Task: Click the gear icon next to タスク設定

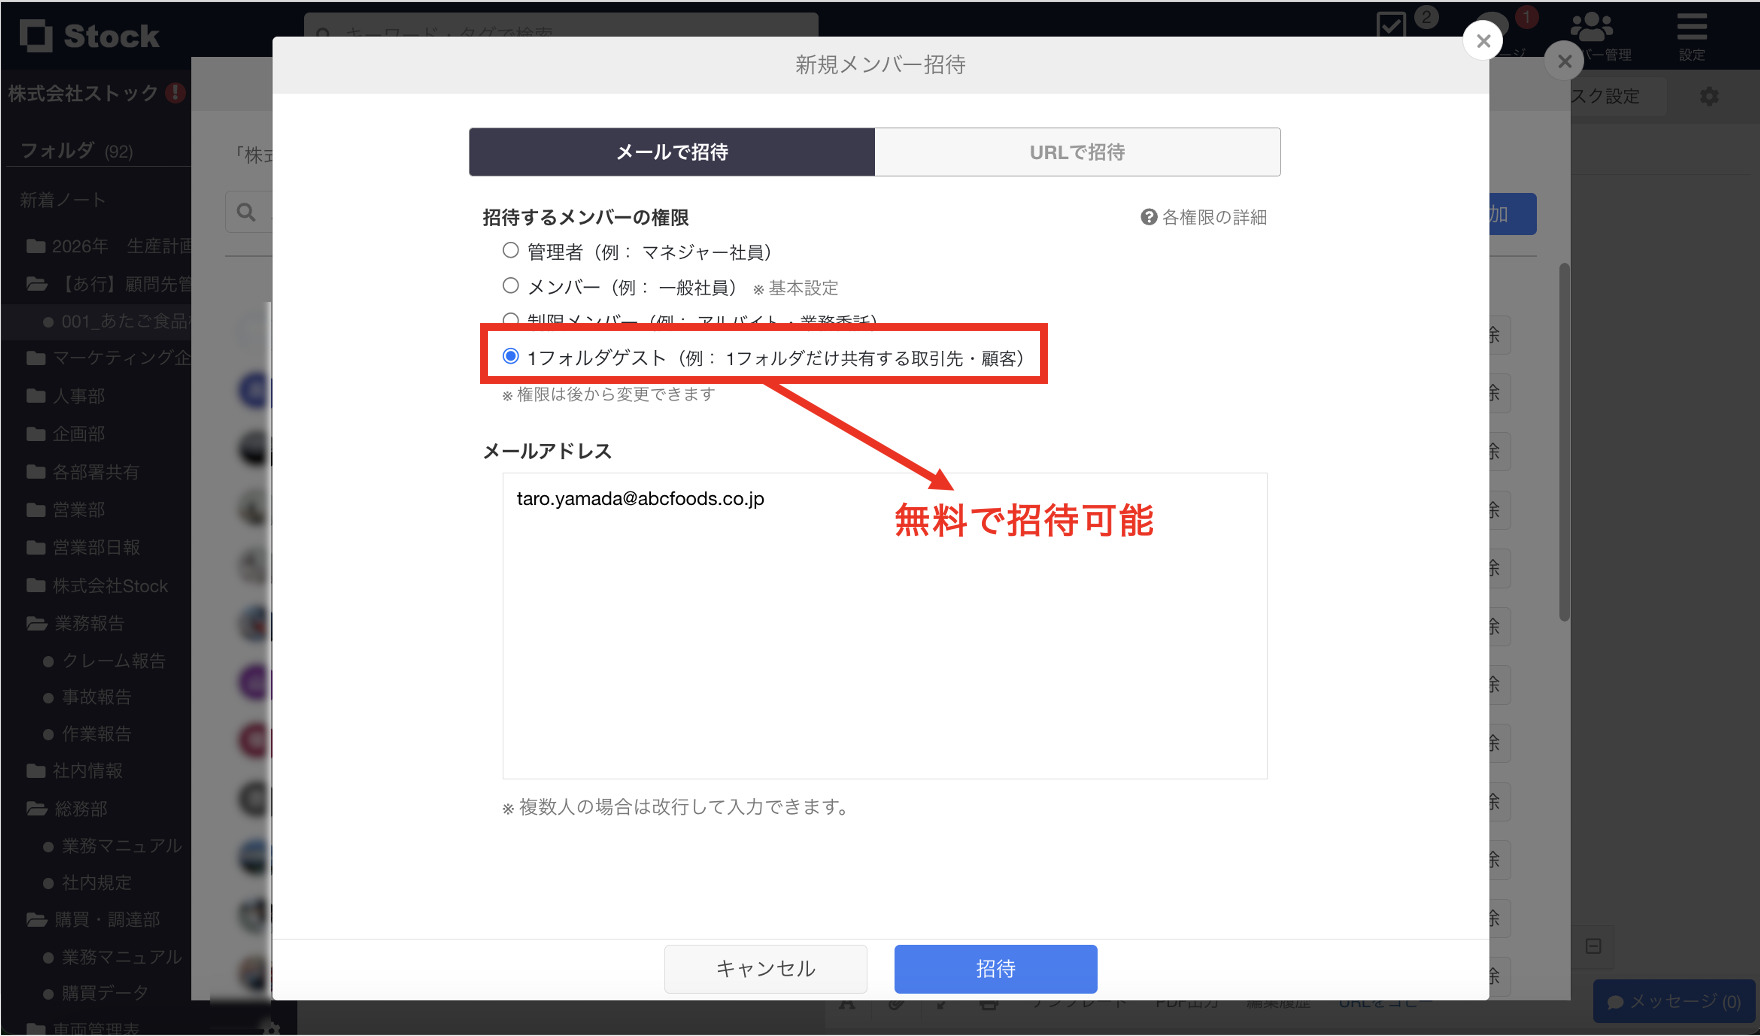Action: pyautogui.click(x=1709, y=96)
